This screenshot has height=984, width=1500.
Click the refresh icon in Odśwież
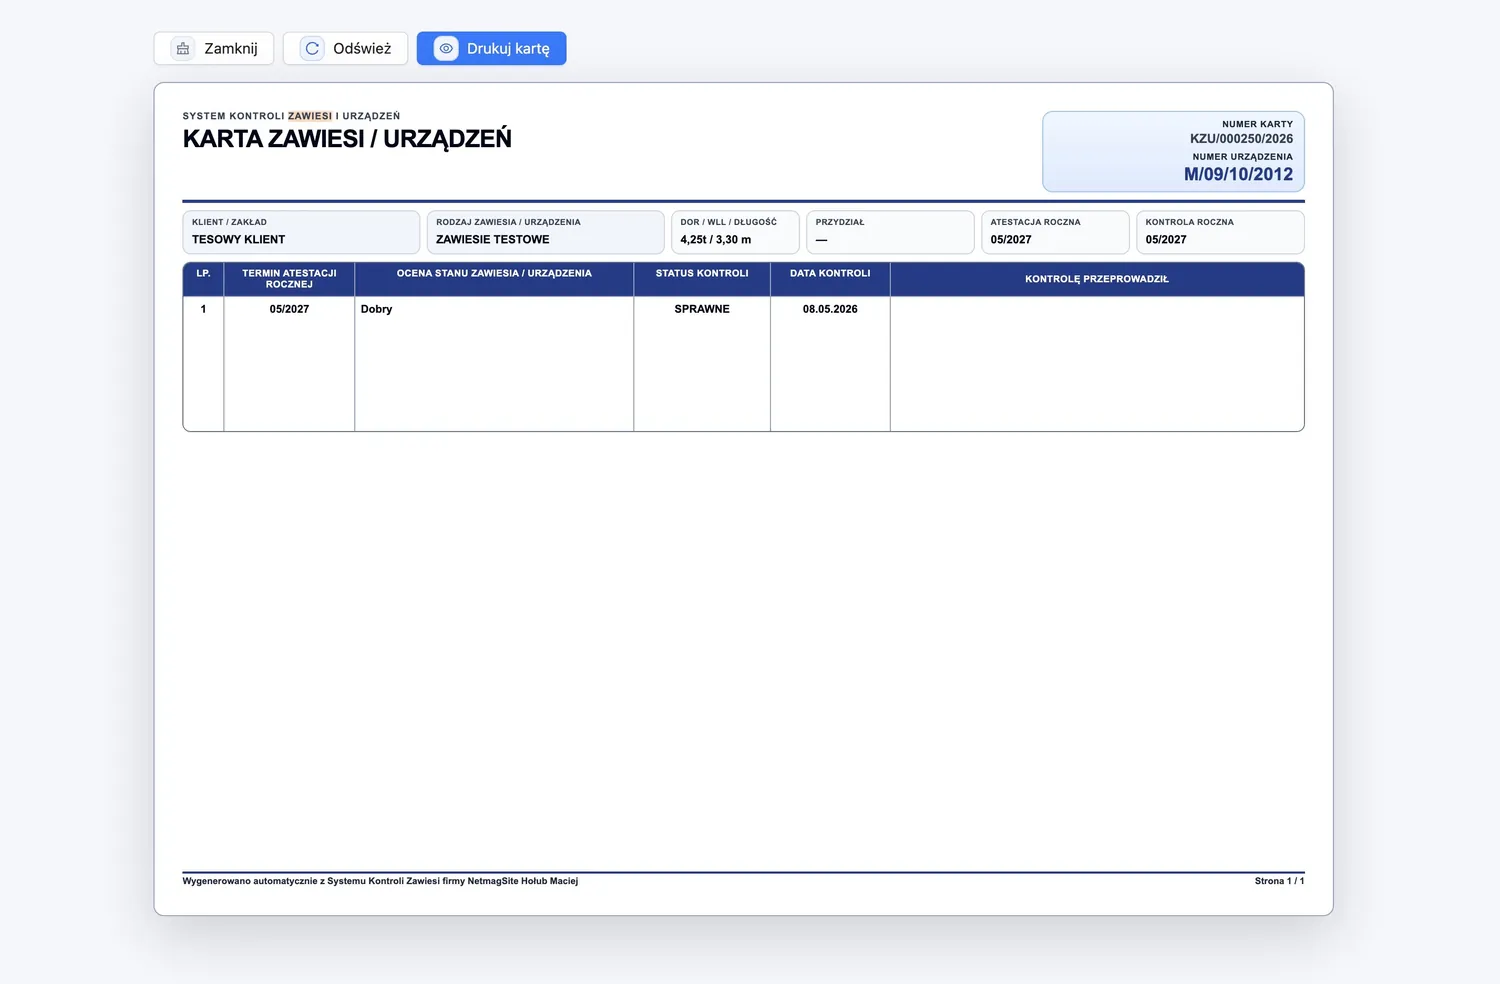point(312,48)
